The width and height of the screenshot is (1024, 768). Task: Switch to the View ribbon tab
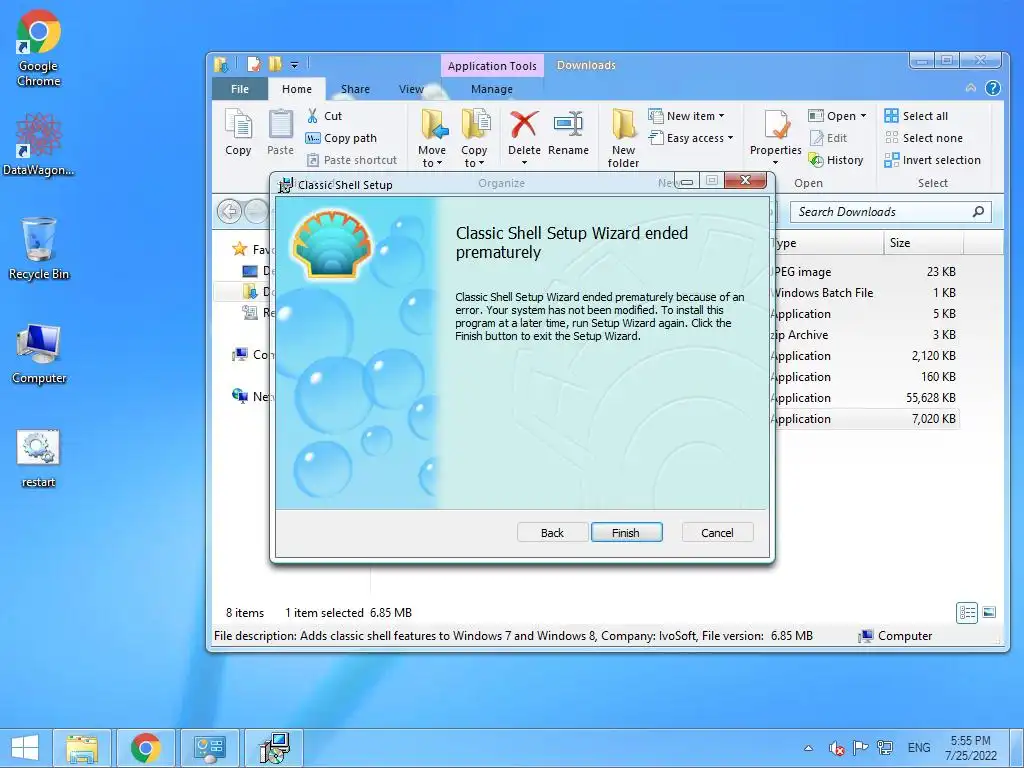tap(411, 89)
